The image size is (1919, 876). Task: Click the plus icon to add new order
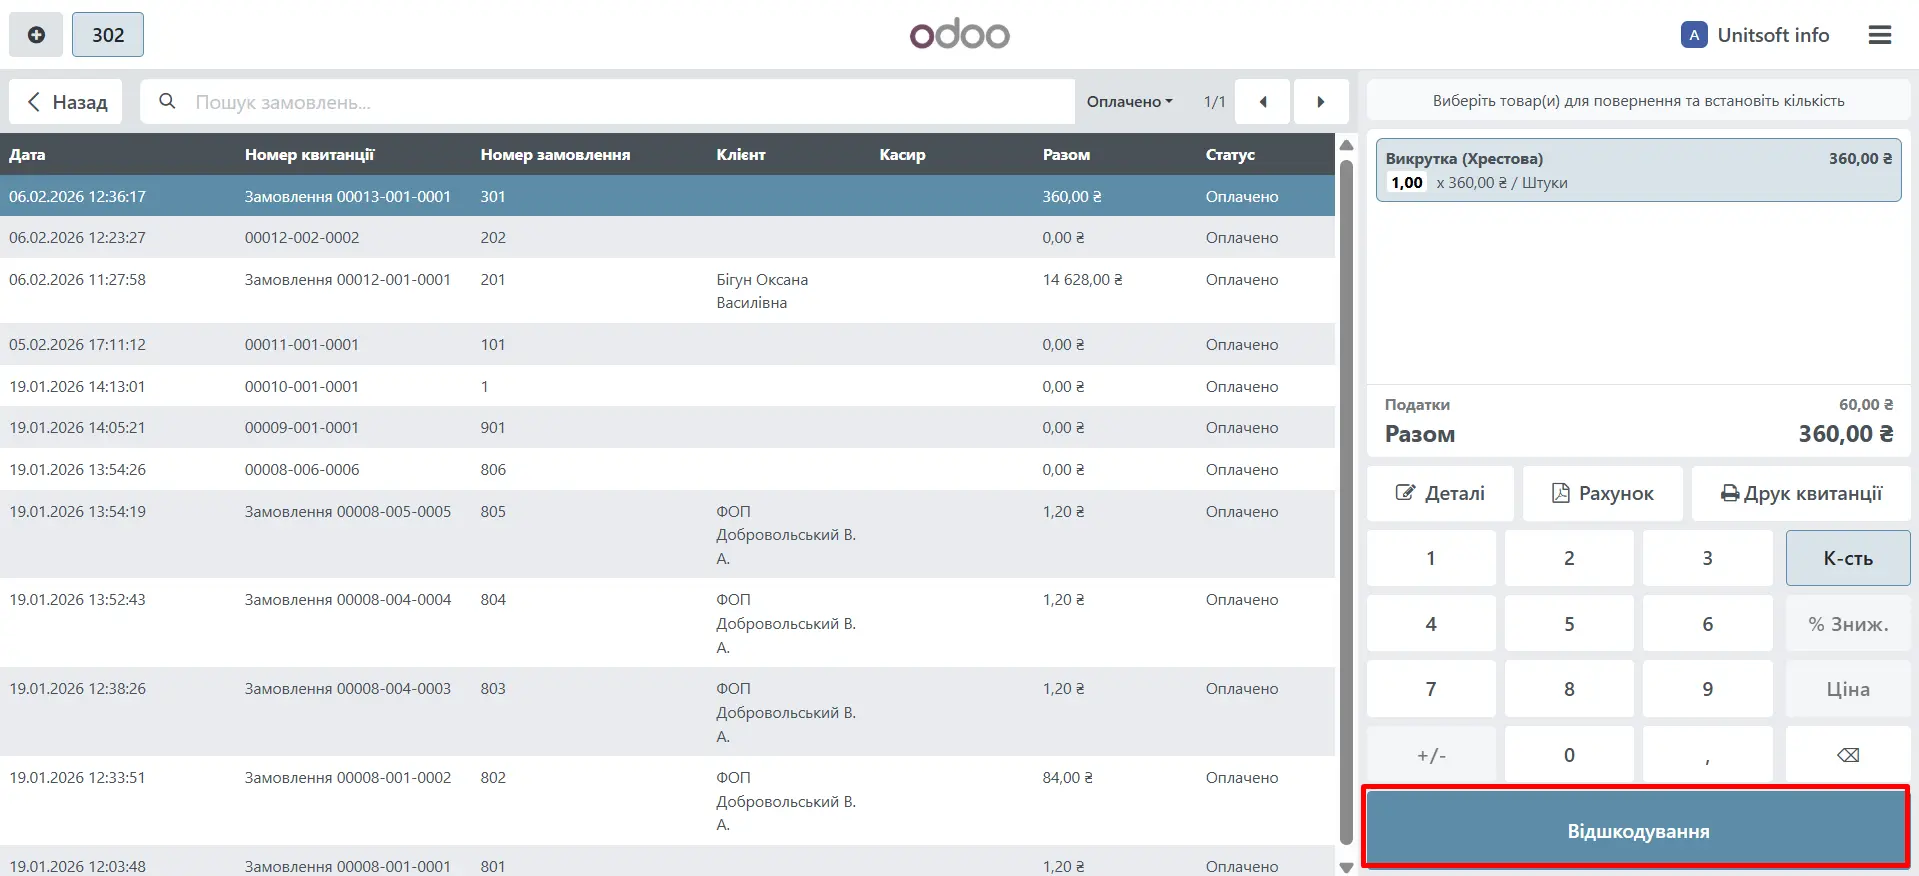click(36, 35)
